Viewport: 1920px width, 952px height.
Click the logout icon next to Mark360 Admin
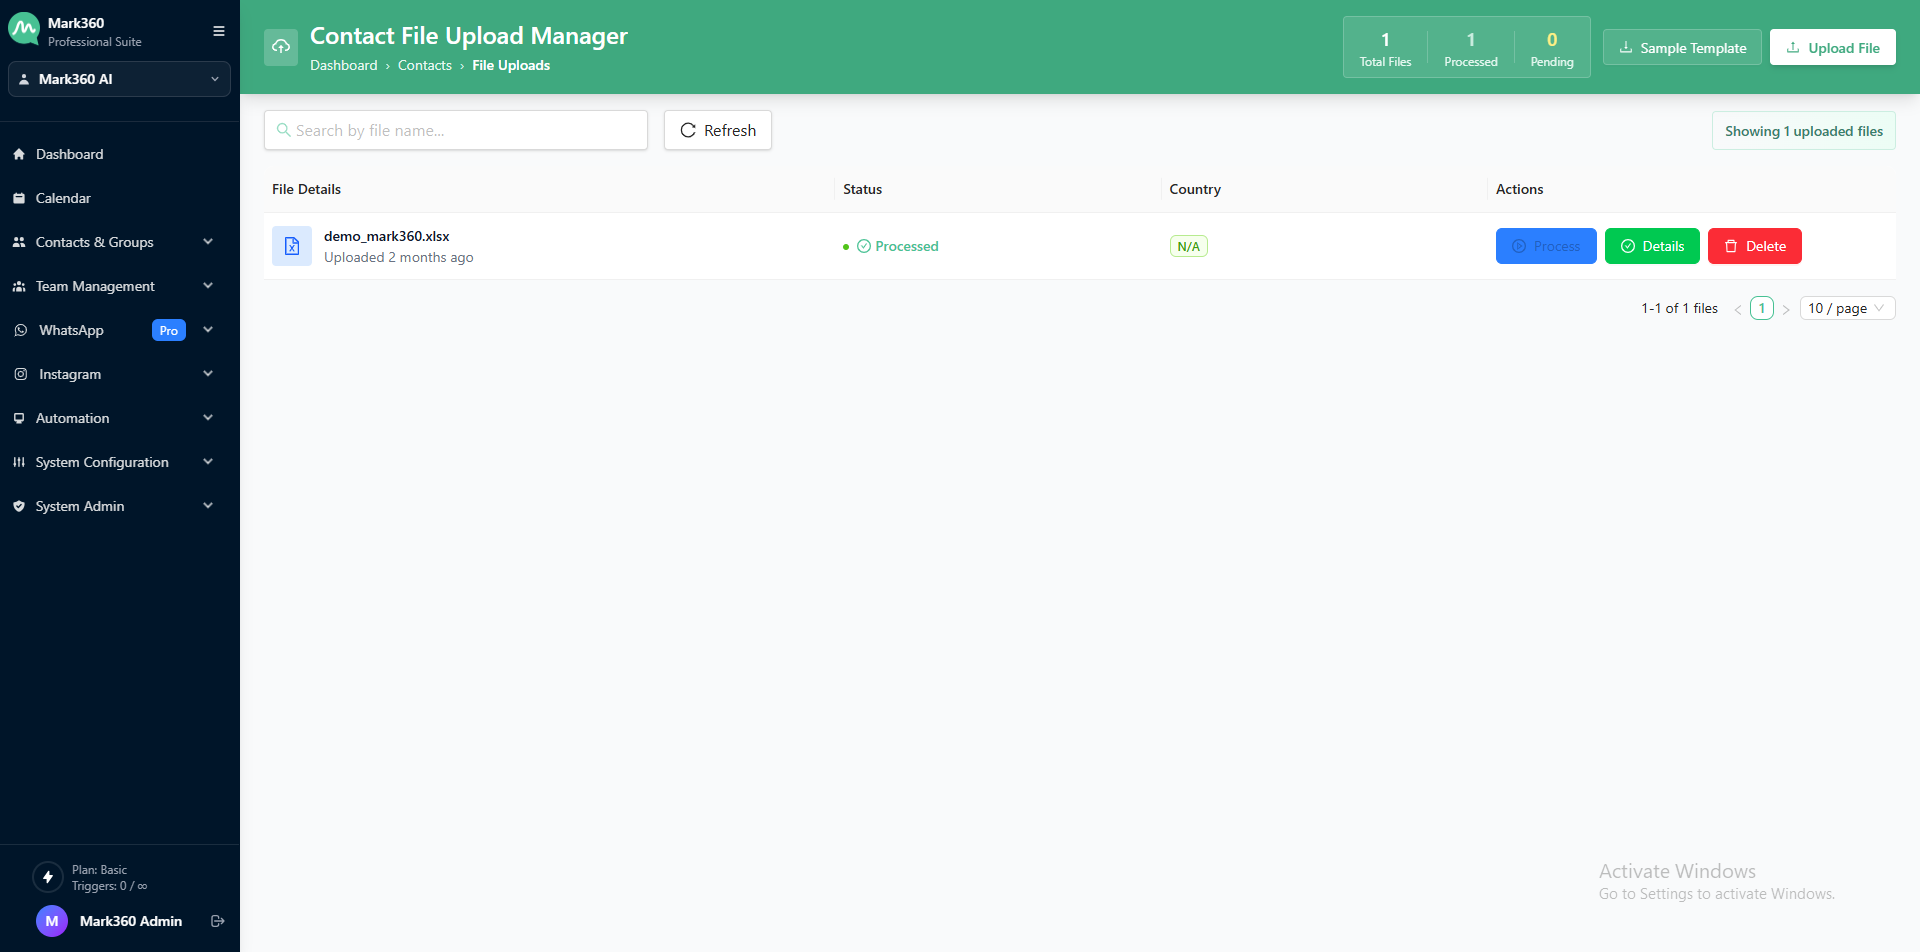[218, 921]
